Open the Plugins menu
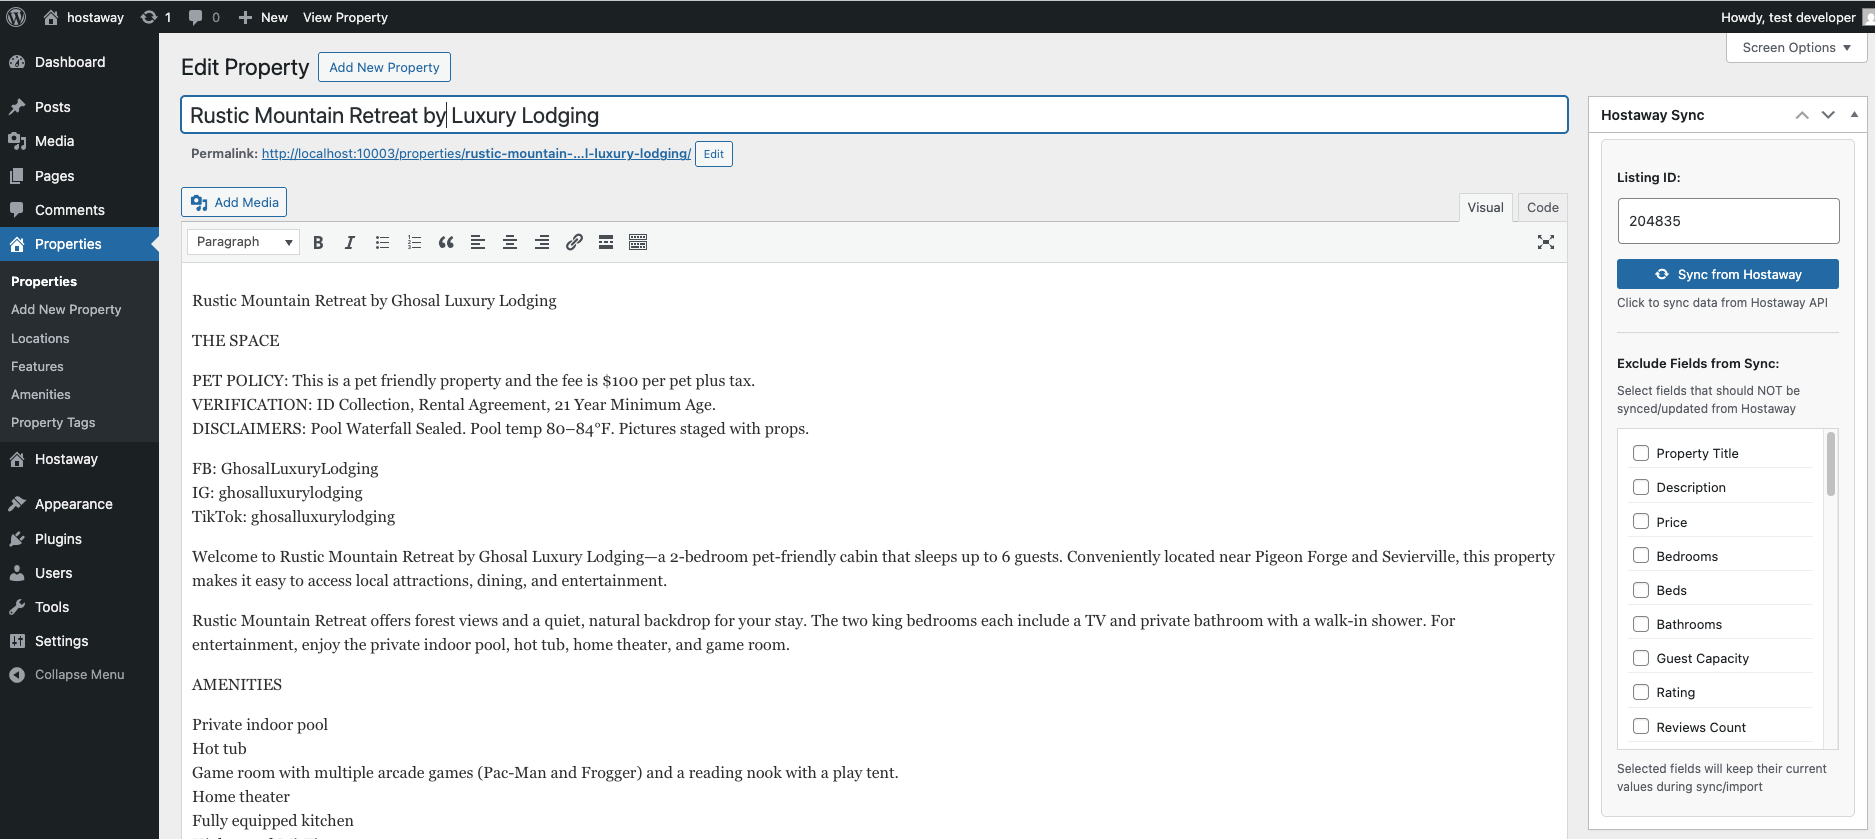The image size is (1875, 839). [x=79, y=539]
